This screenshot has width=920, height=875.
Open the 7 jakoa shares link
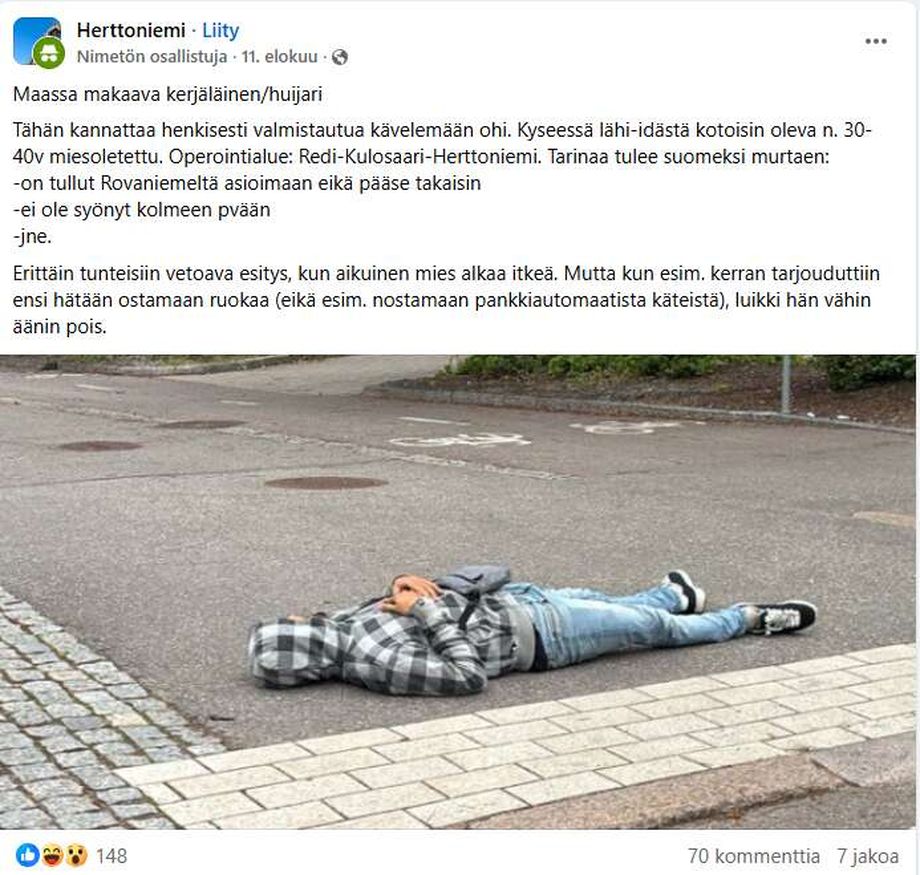click(x=868, y=856)
